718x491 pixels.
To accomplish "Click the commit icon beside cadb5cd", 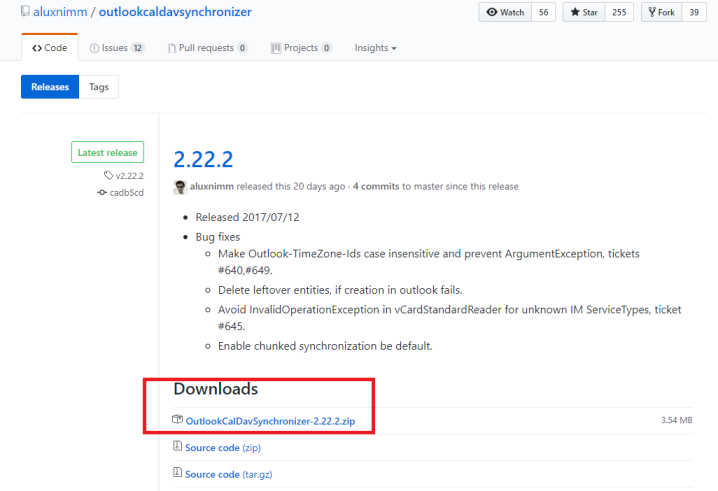I will click(x=102, y=192).
